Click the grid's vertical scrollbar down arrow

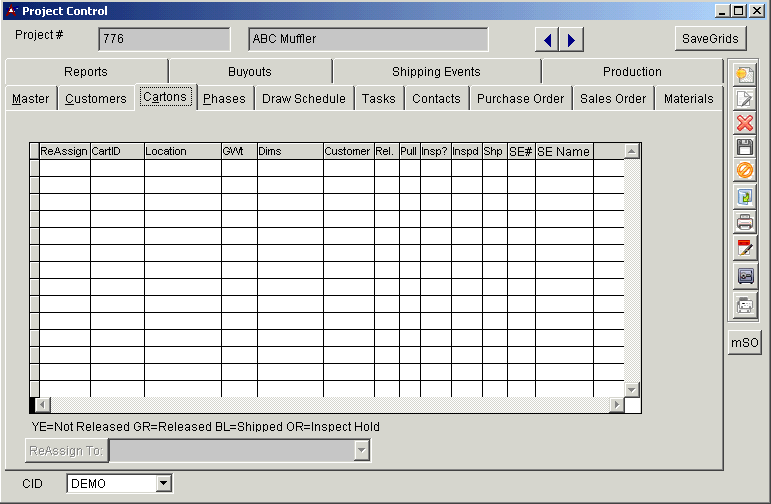click(632, 389)
